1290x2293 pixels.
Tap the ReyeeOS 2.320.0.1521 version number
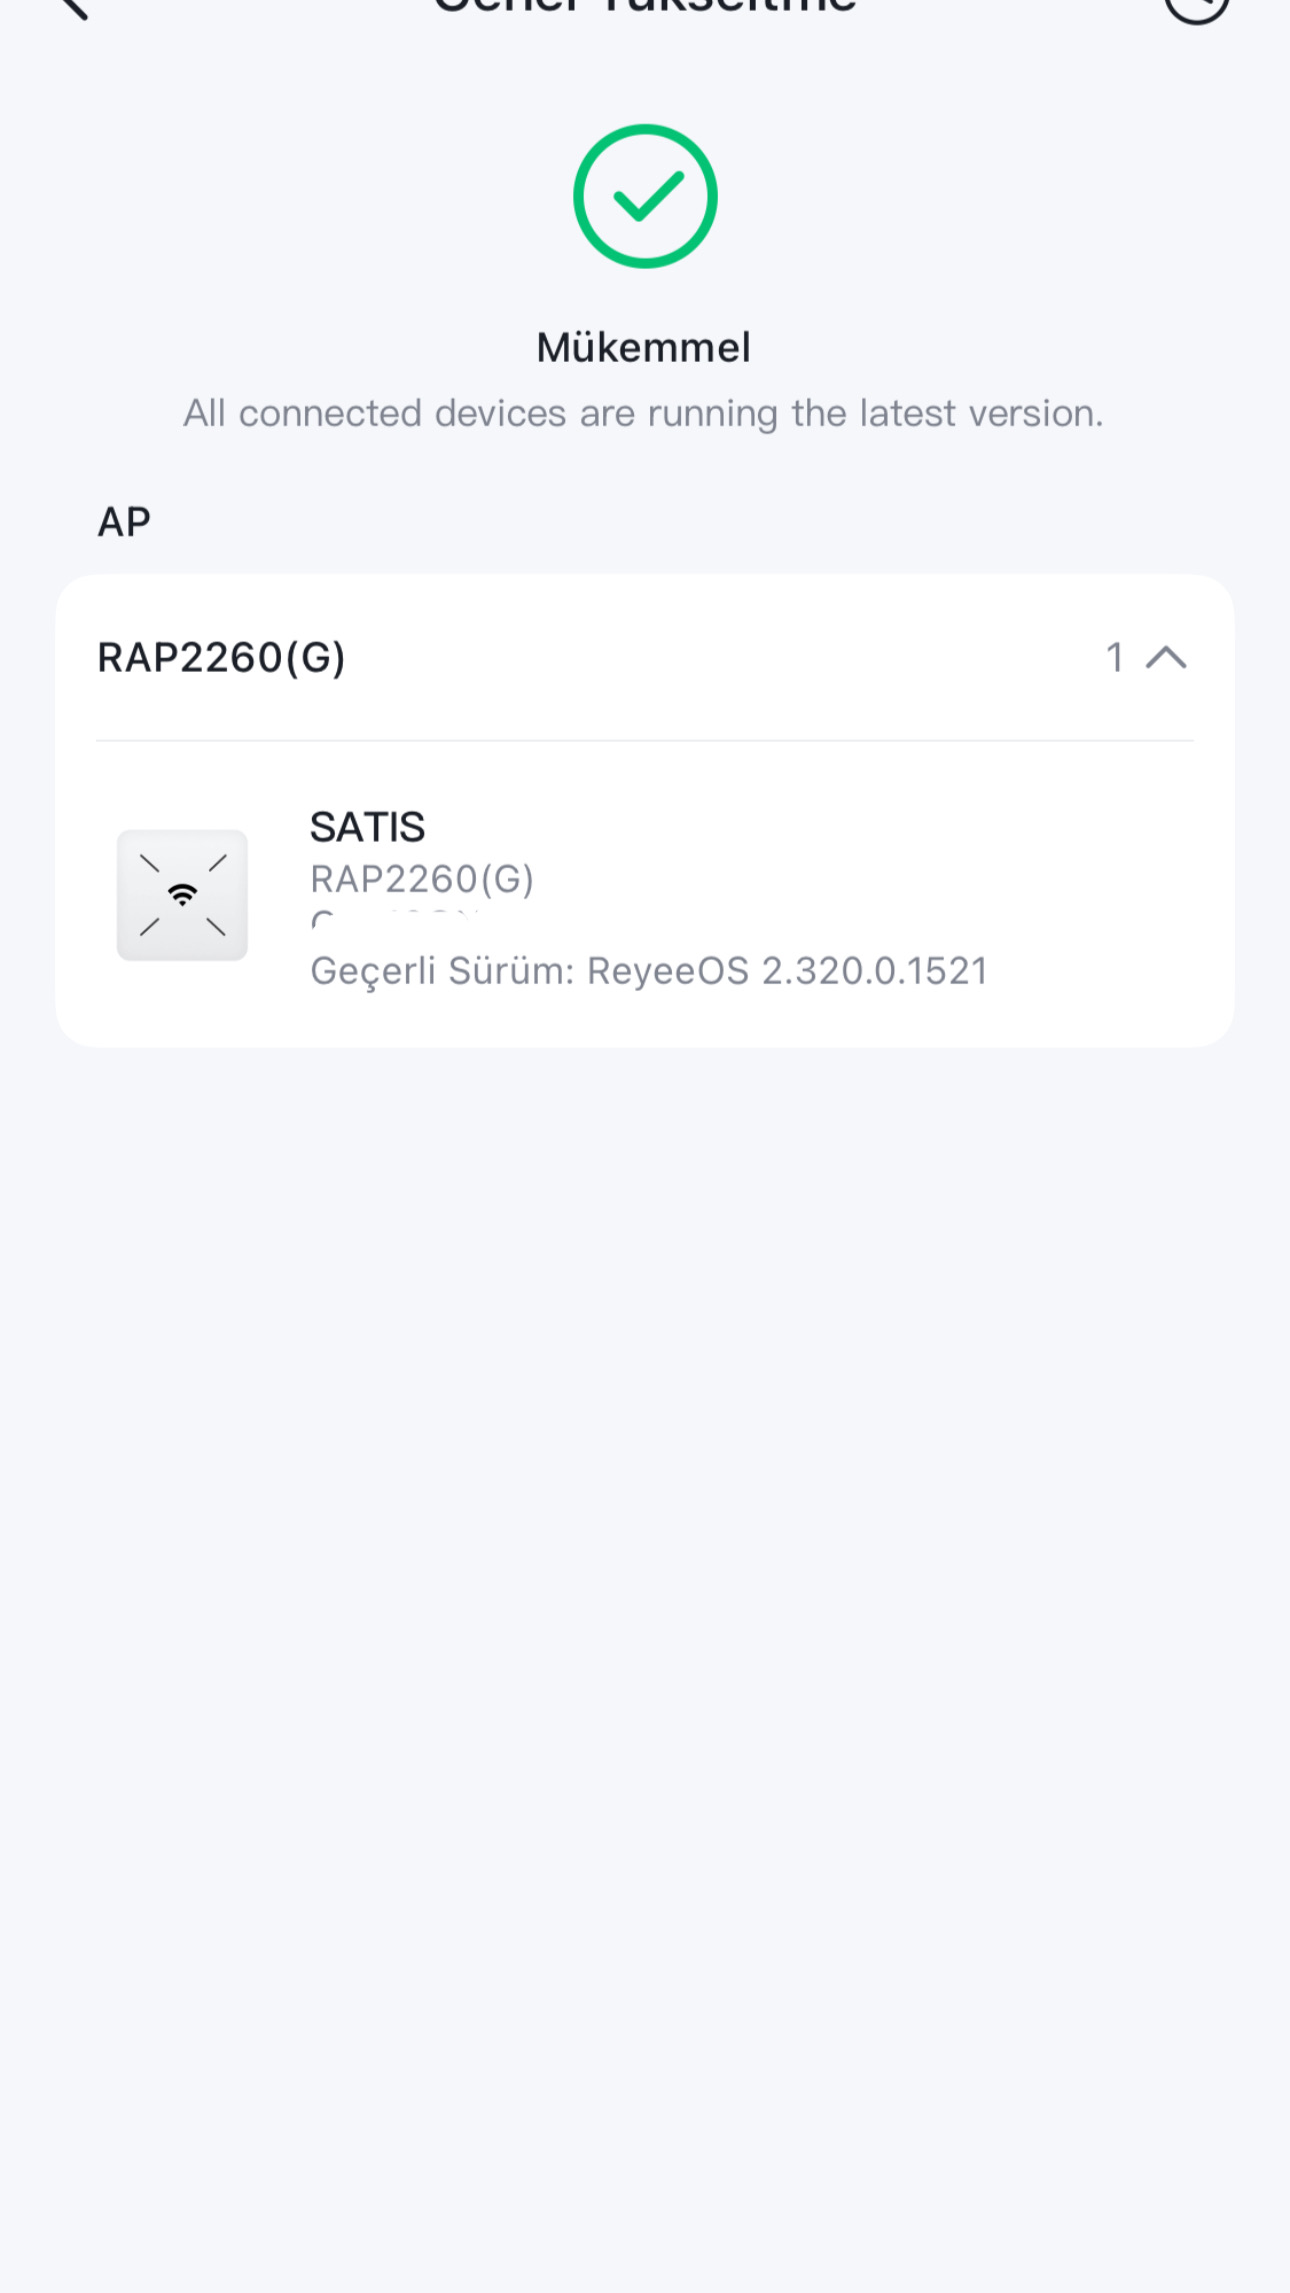(787, 971)
